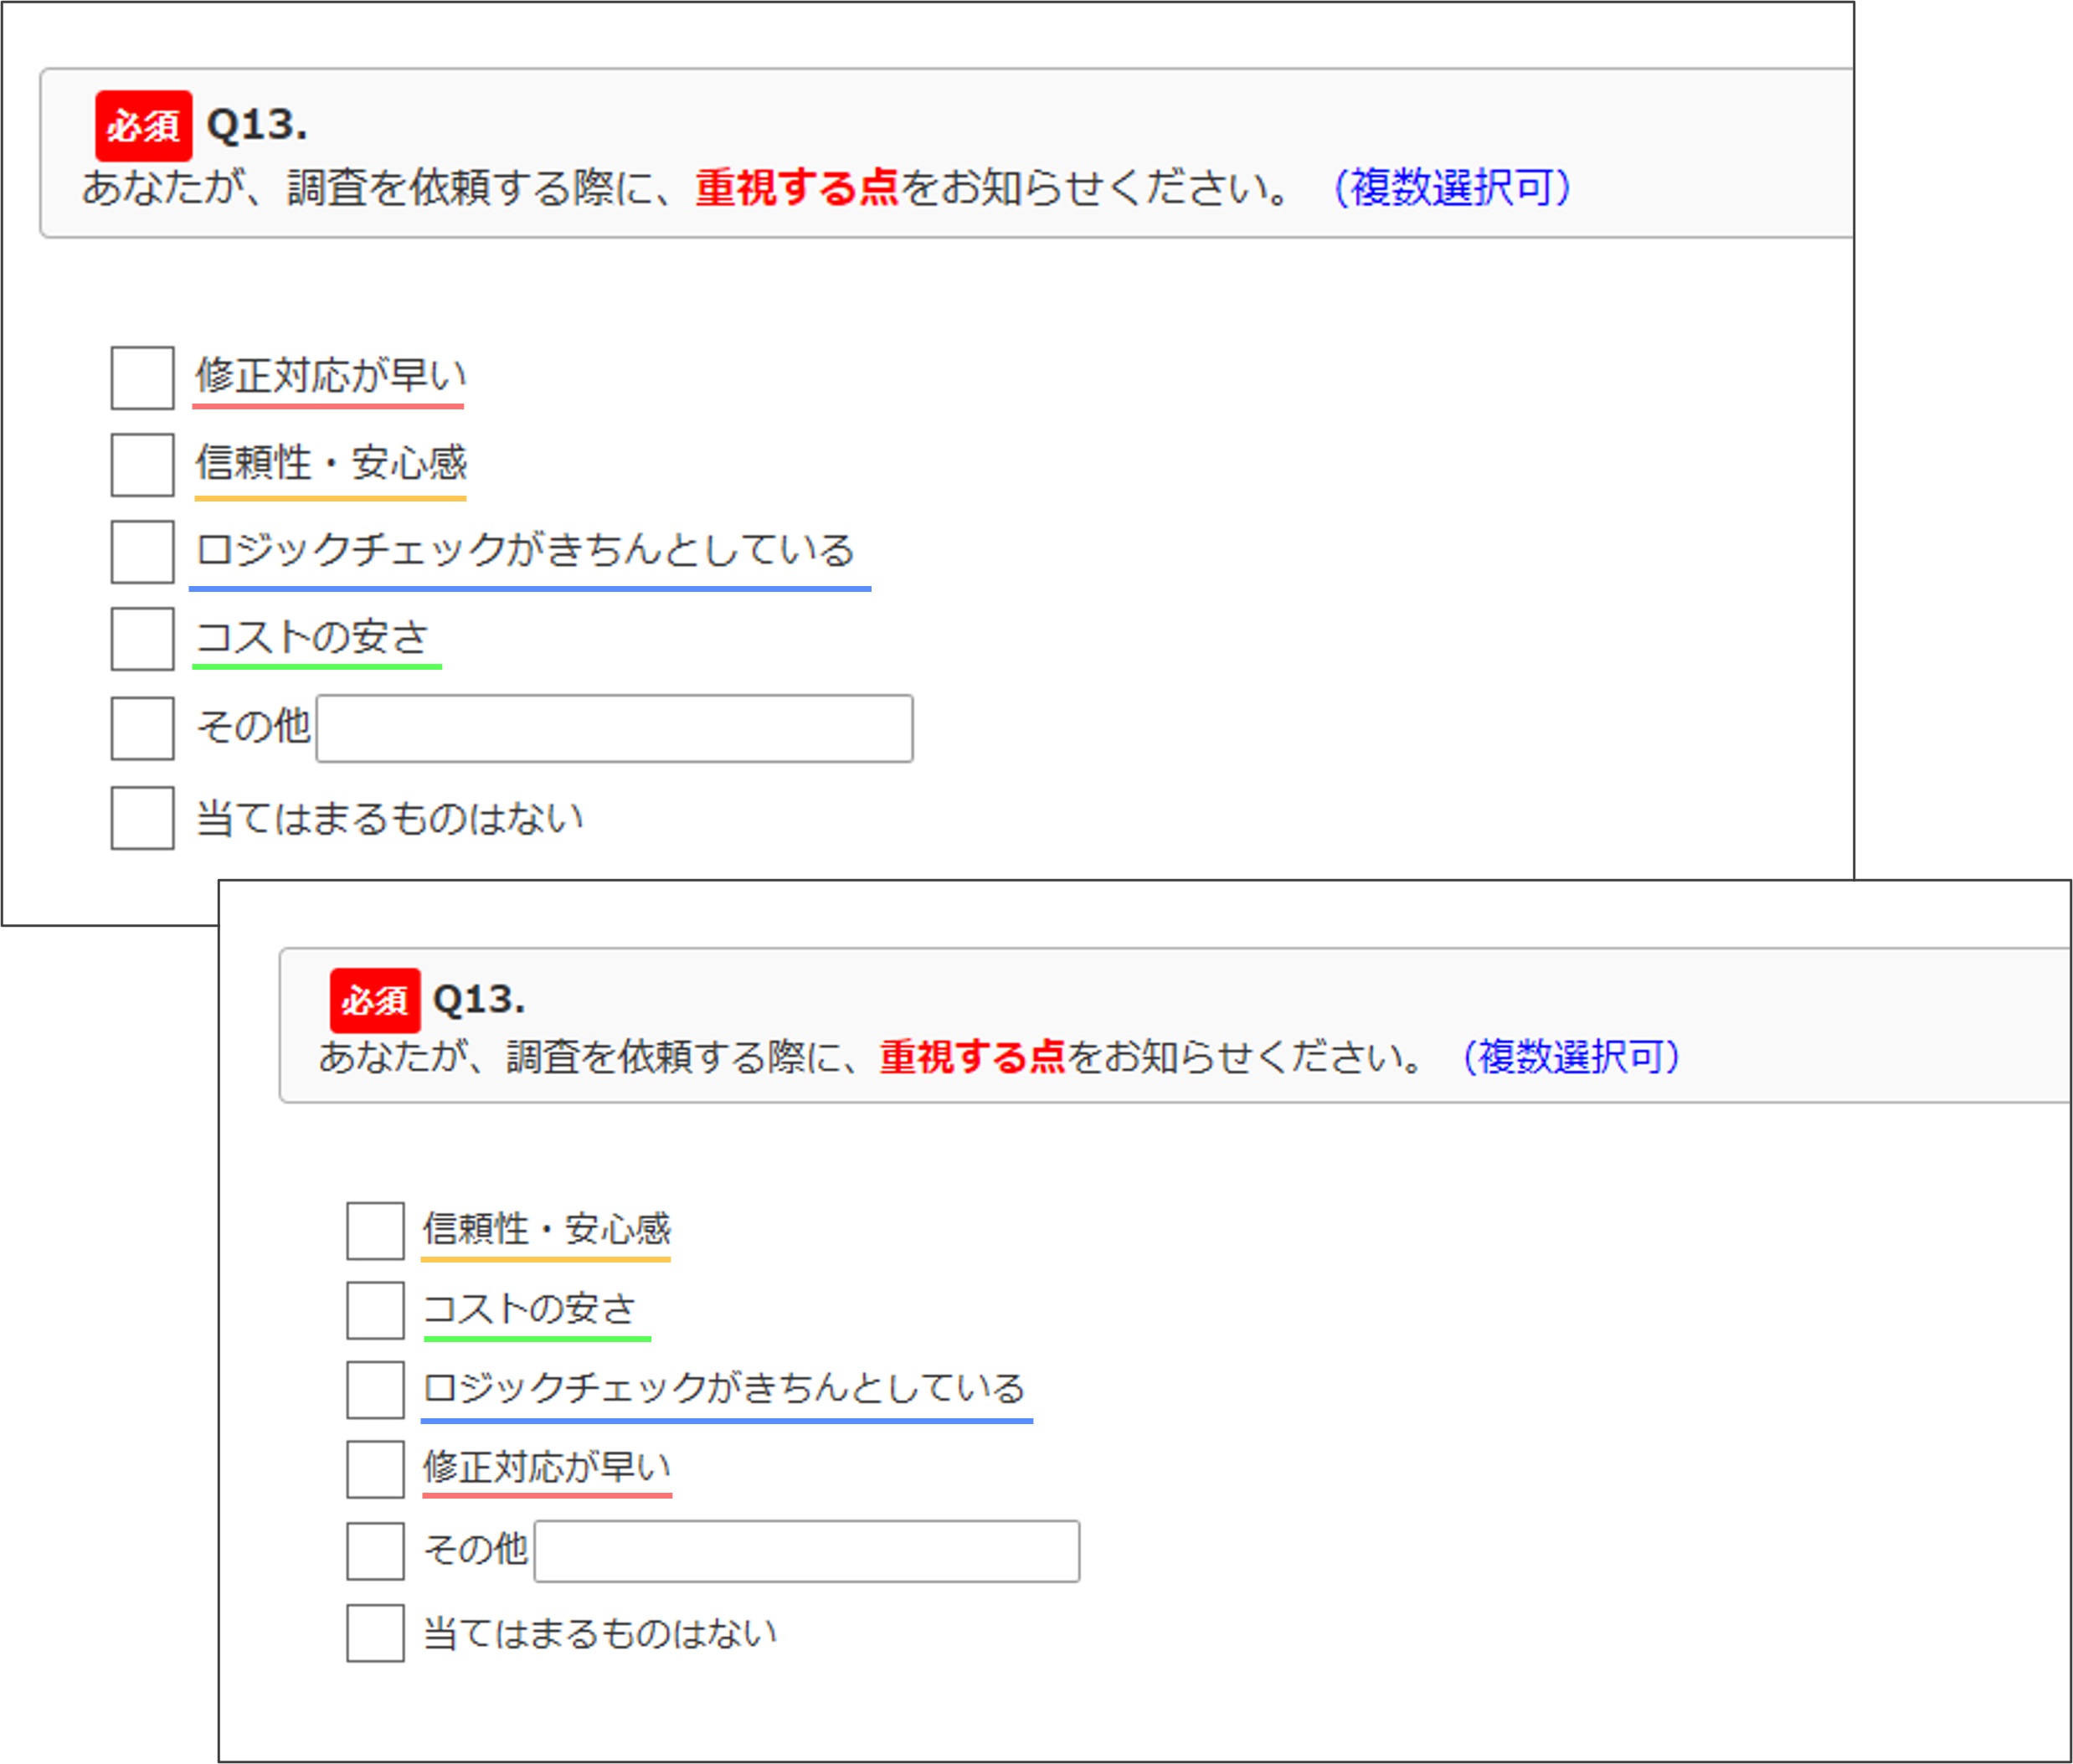The height and width of the screenshot is (1764, 2073).
Task: Click red 必須 badge in top survey
Action: [143, 126]
